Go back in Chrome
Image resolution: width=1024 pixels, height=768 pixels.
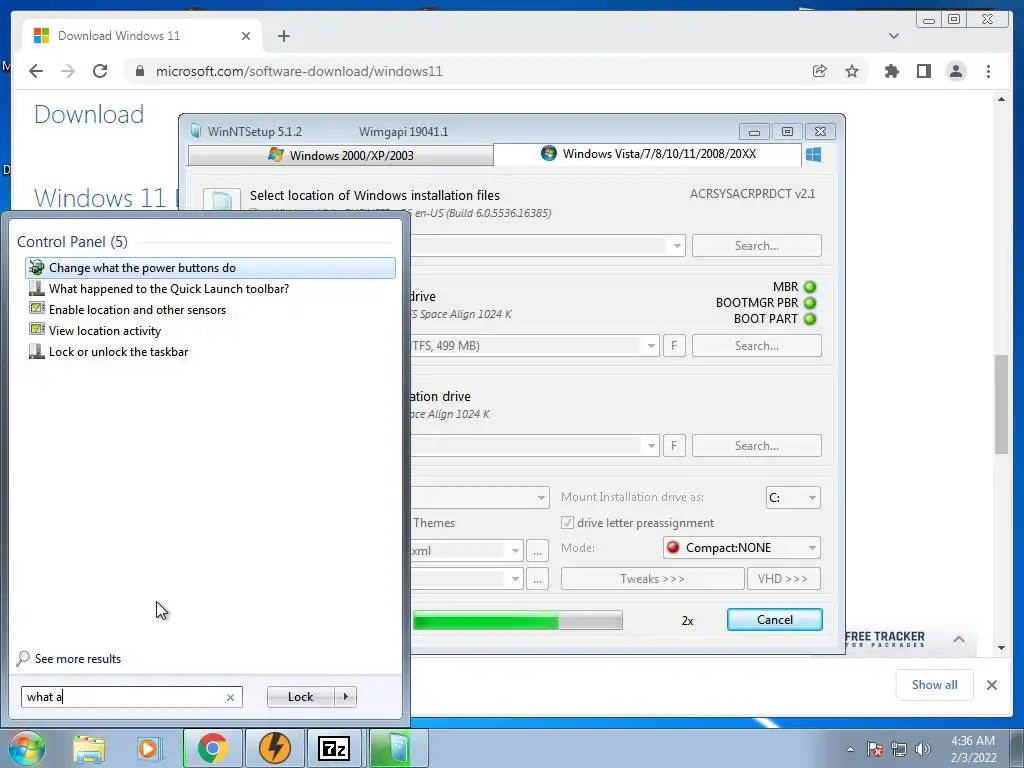[36, 71]
